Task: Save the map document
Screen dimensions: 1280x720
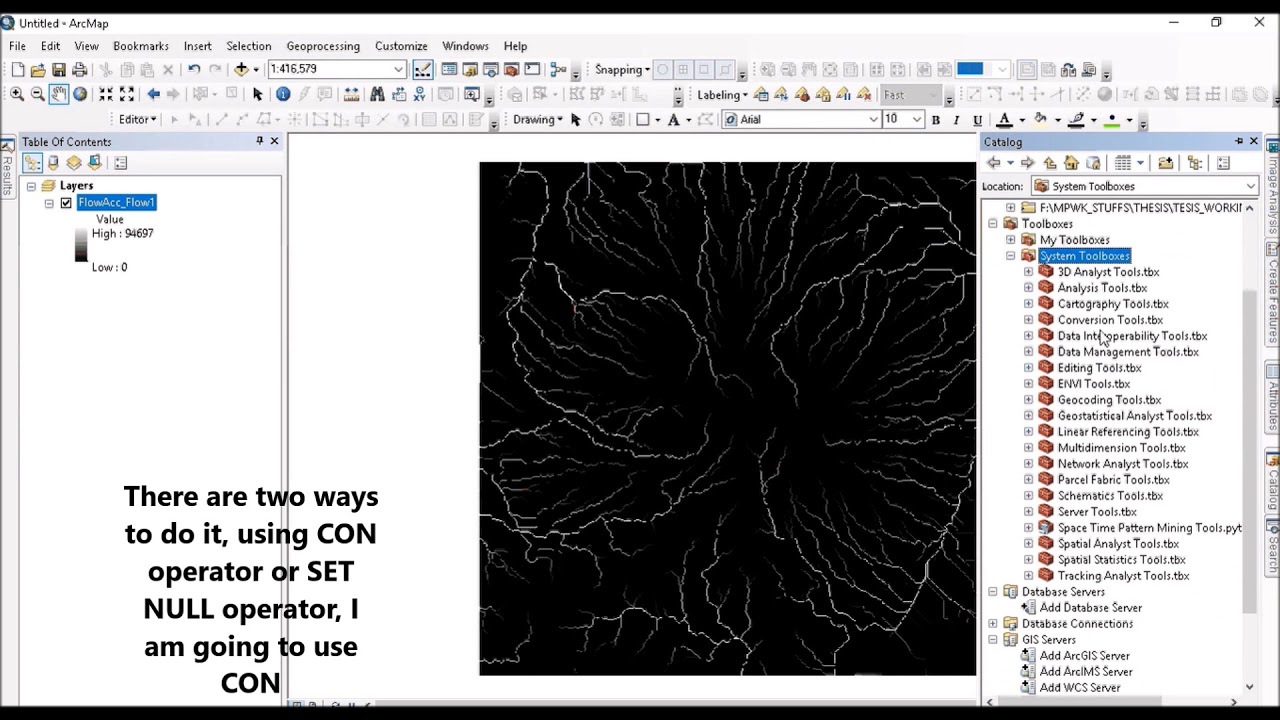Action: click(59, 69)
